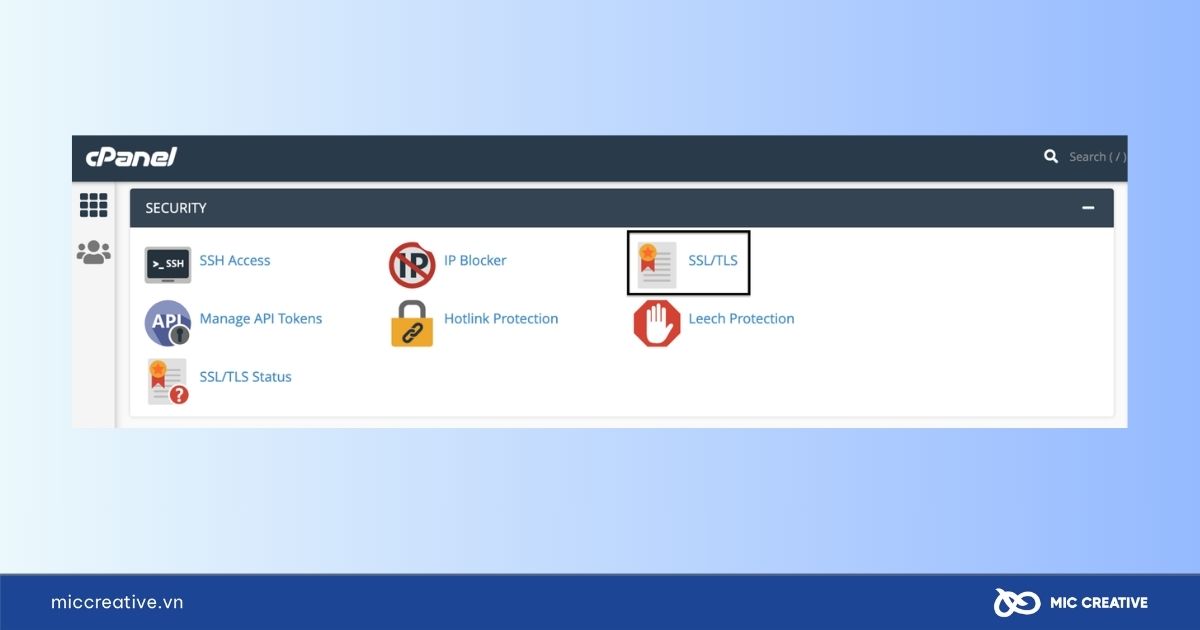Open the SSL/TLS Status link
This screenshot has height=630, width=1200.
click(x=246, y=377)
